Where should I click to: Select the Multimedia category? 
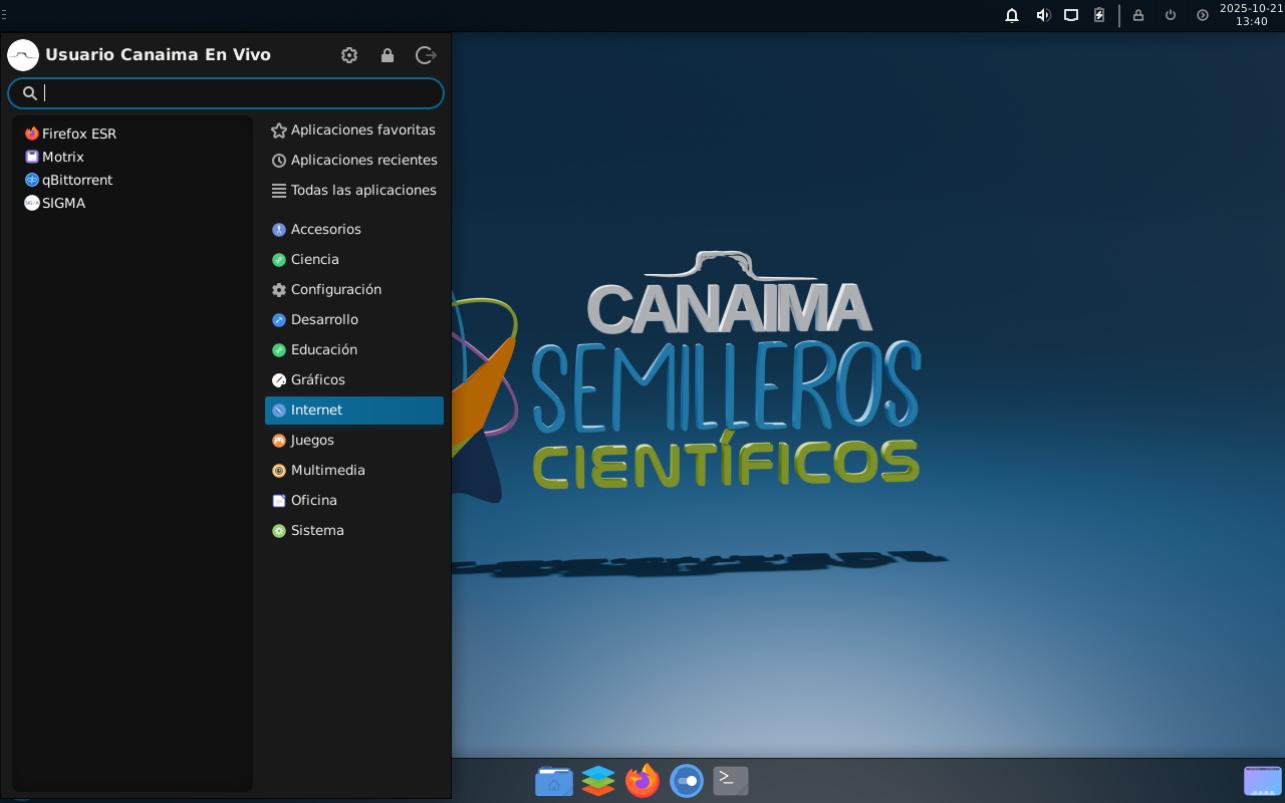point(327,470)
